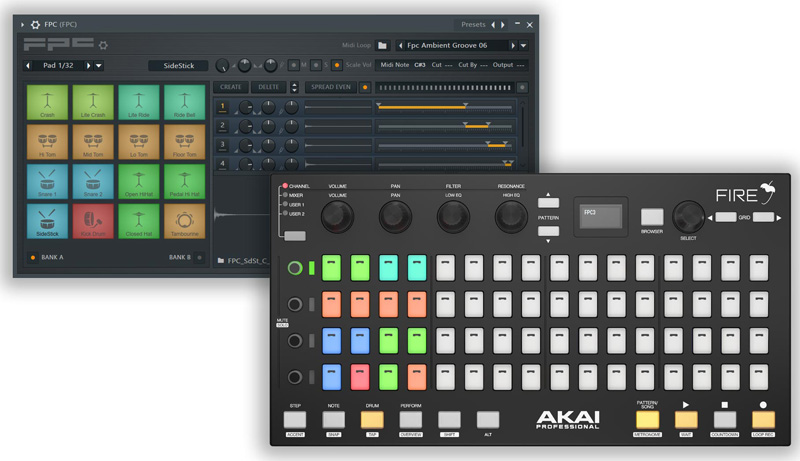The width and height of the screenshot is (800, 461).
Task: Switch Fire to DRUM mode
Action: [x=372, y=420]
